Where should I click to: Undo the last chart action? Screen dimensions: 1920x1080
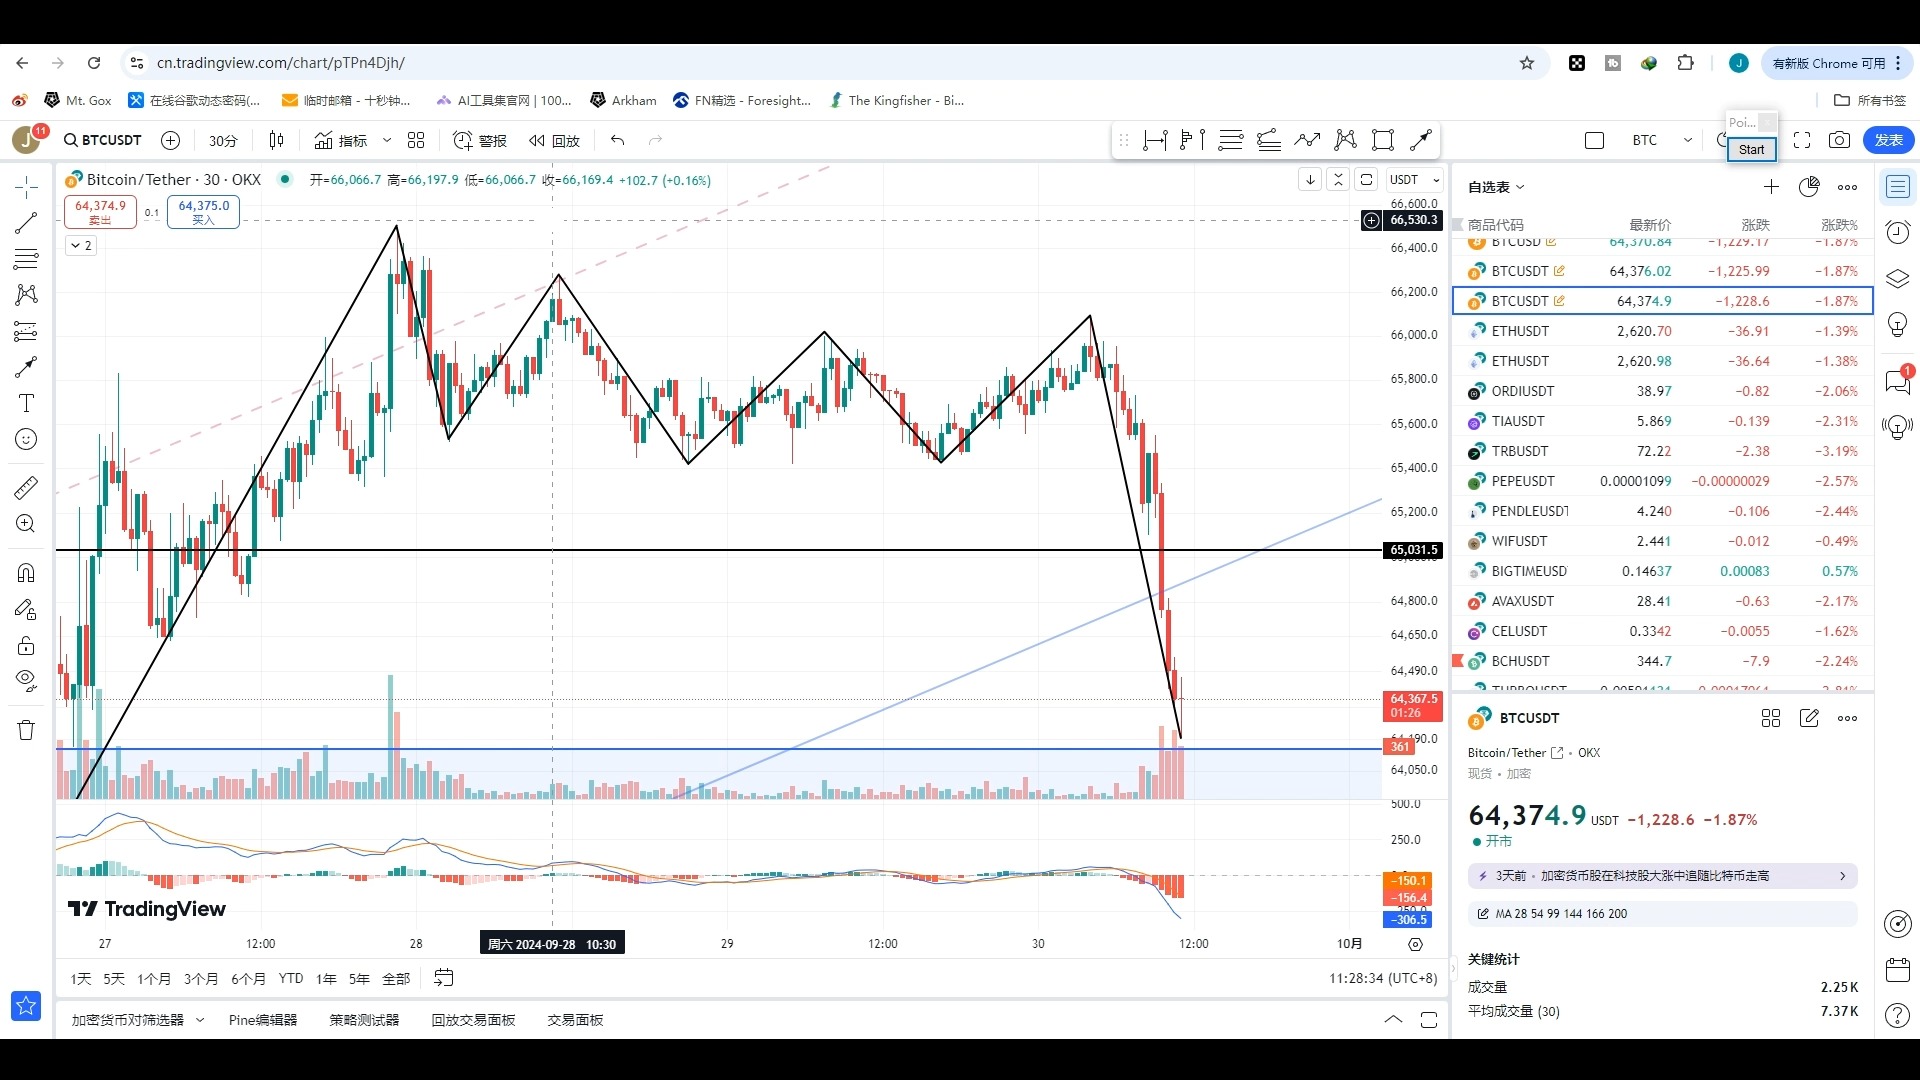(617, 141)
